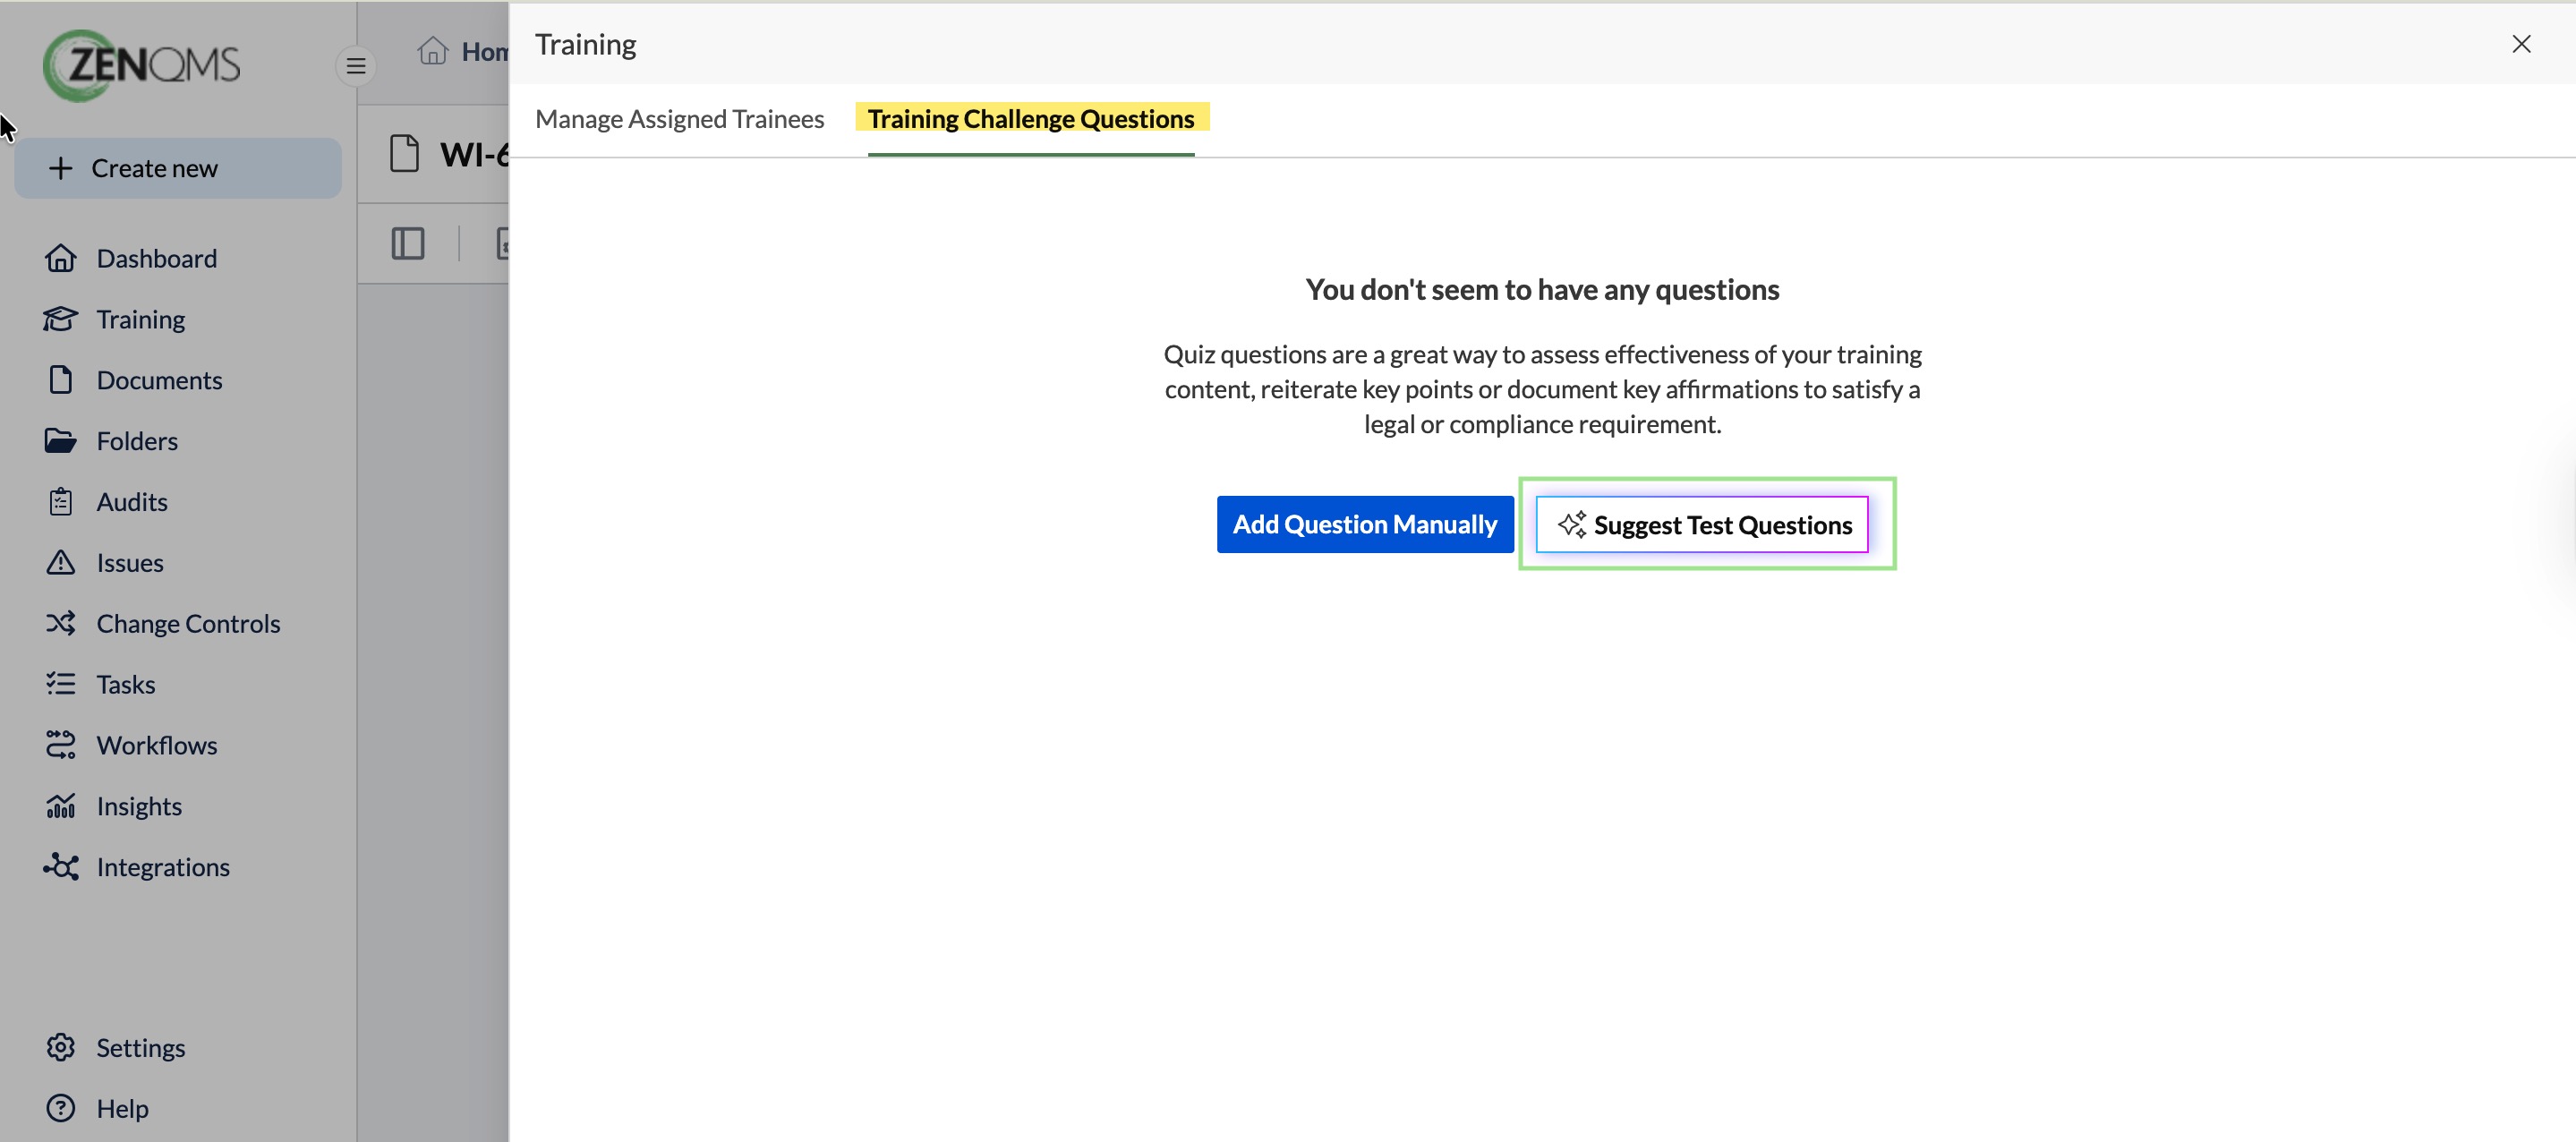This screenshot has height=1142, width=2576.
Task: Click the ZenQMS logo
Action: point(141,65)
